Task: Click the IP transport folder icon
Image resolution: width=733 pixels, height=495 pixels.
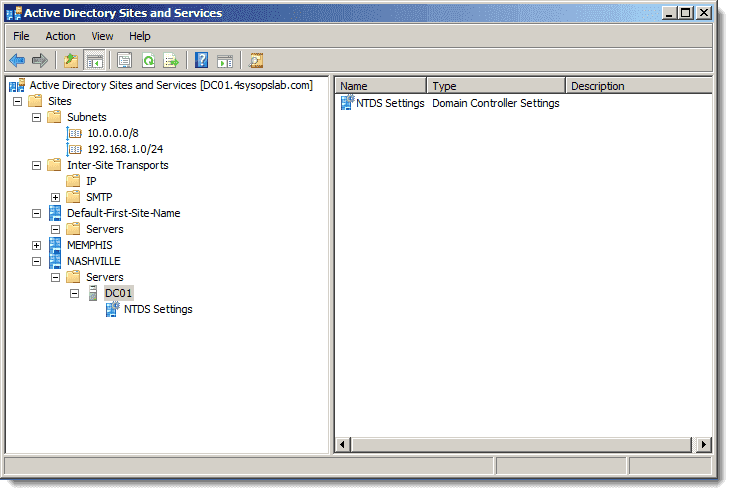Action: click(73, 181)
